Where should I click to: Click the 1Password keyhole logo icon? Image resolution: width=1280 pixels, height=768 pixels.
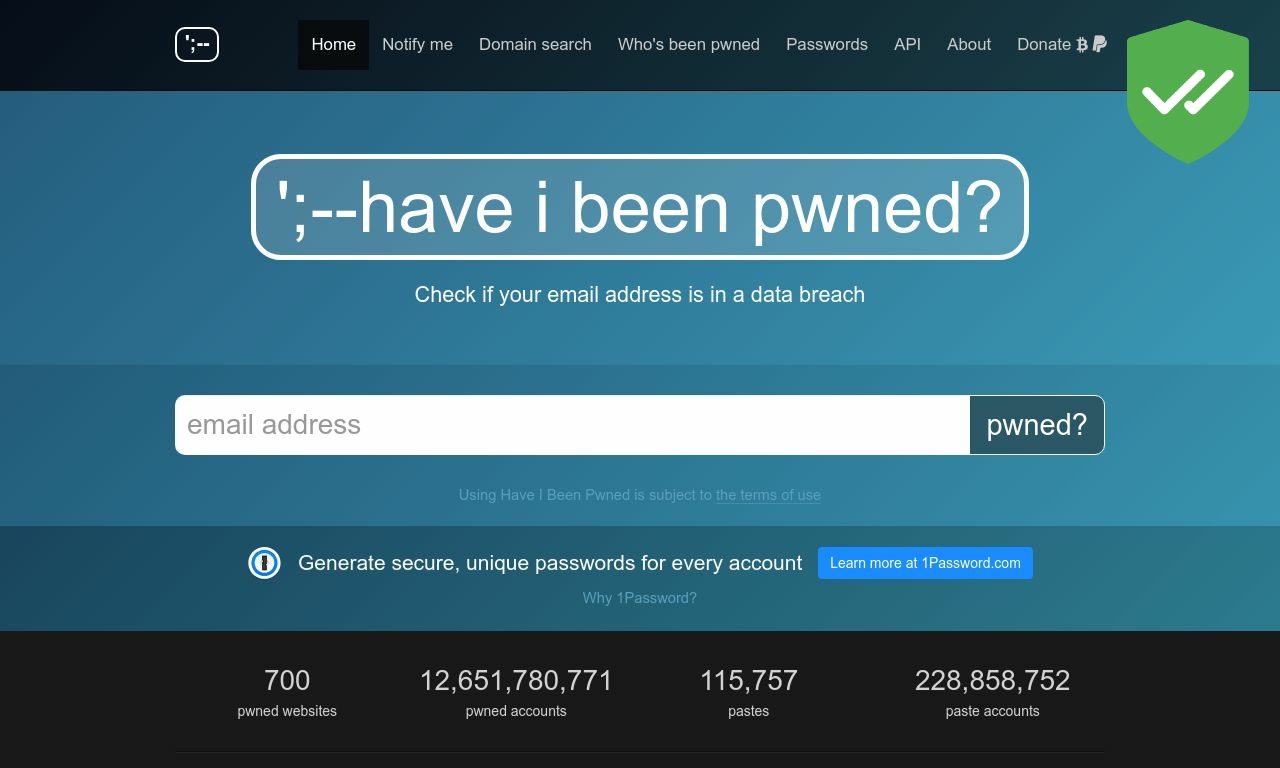(x=264, y=563)
